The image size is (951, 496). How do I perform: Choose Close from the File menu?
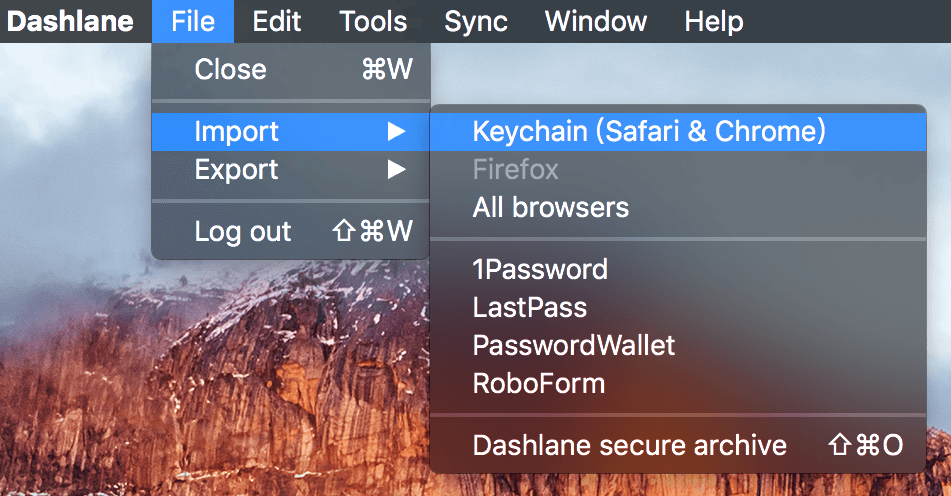pyautogui.click(x=291, y=69)
